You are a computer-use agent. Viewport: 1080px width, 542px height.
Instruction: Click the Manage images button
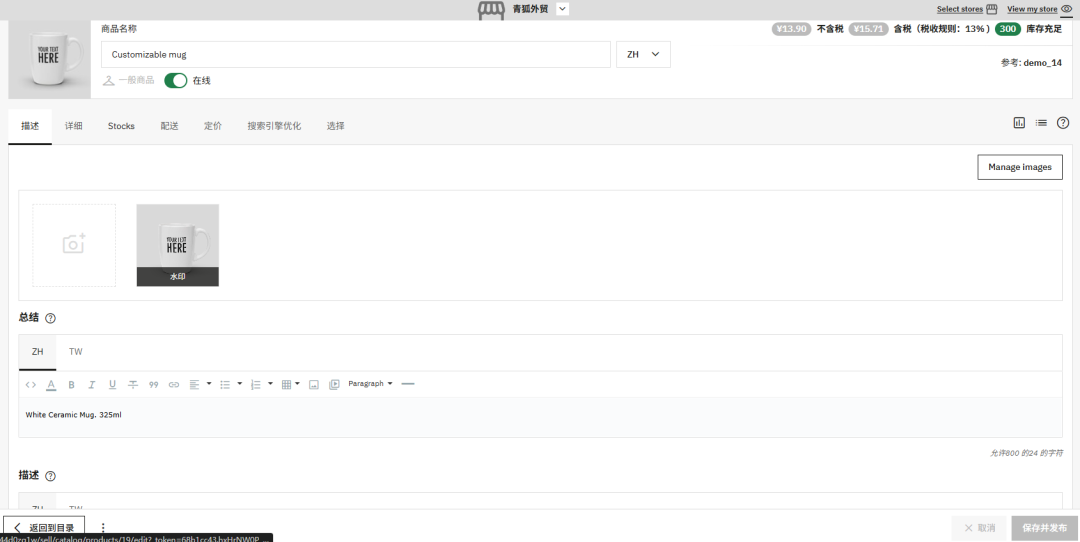pyautogui.click(x=1019, y=167)
